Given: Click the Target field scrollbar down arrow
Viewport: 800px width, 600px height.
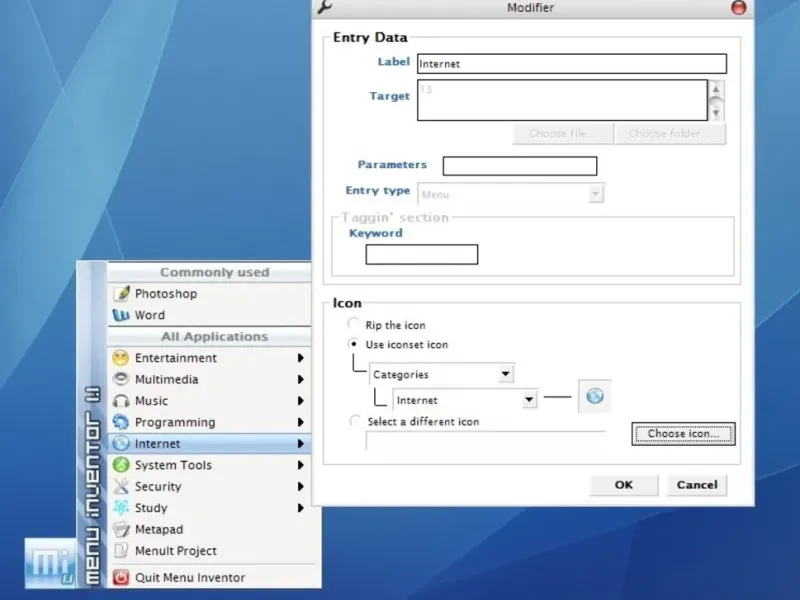Looking at the screenshot, I should pos(716,113).
